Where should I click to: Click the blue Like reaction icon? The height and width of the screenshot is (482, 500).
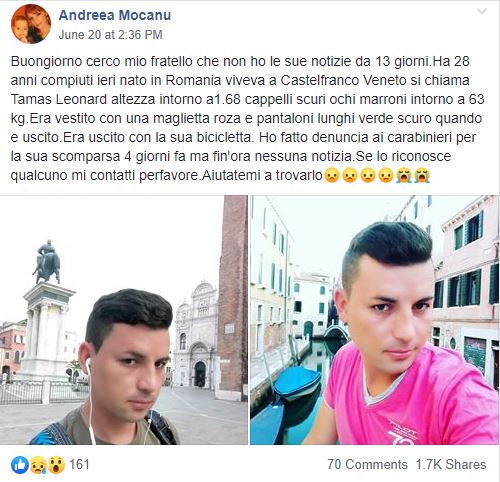point(20,465)
